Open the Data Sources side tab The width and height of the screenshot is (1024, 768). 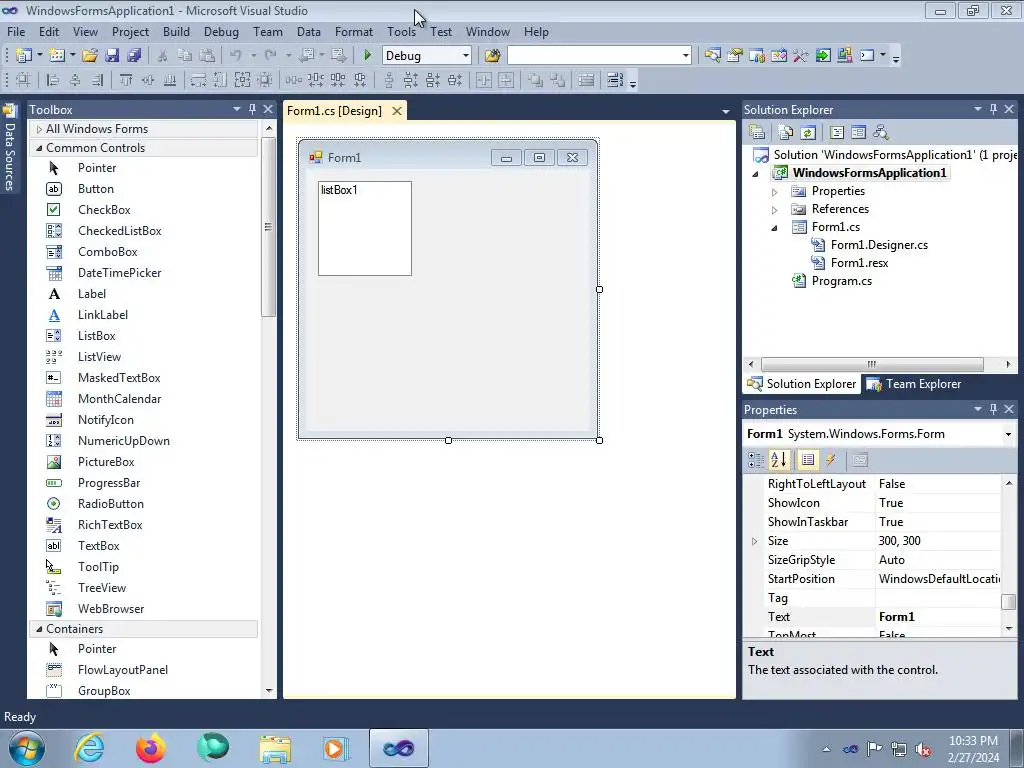click(10, 148)
